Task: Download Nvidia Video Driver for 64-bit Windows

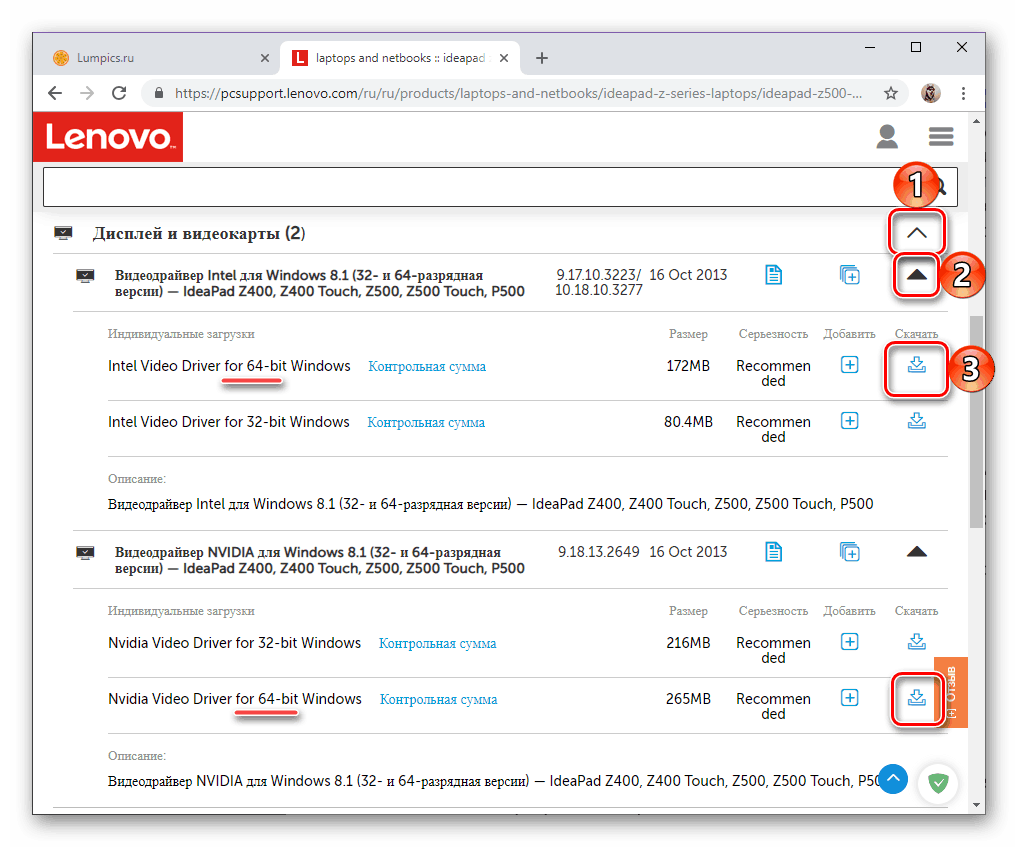Action: pos(916,699)
